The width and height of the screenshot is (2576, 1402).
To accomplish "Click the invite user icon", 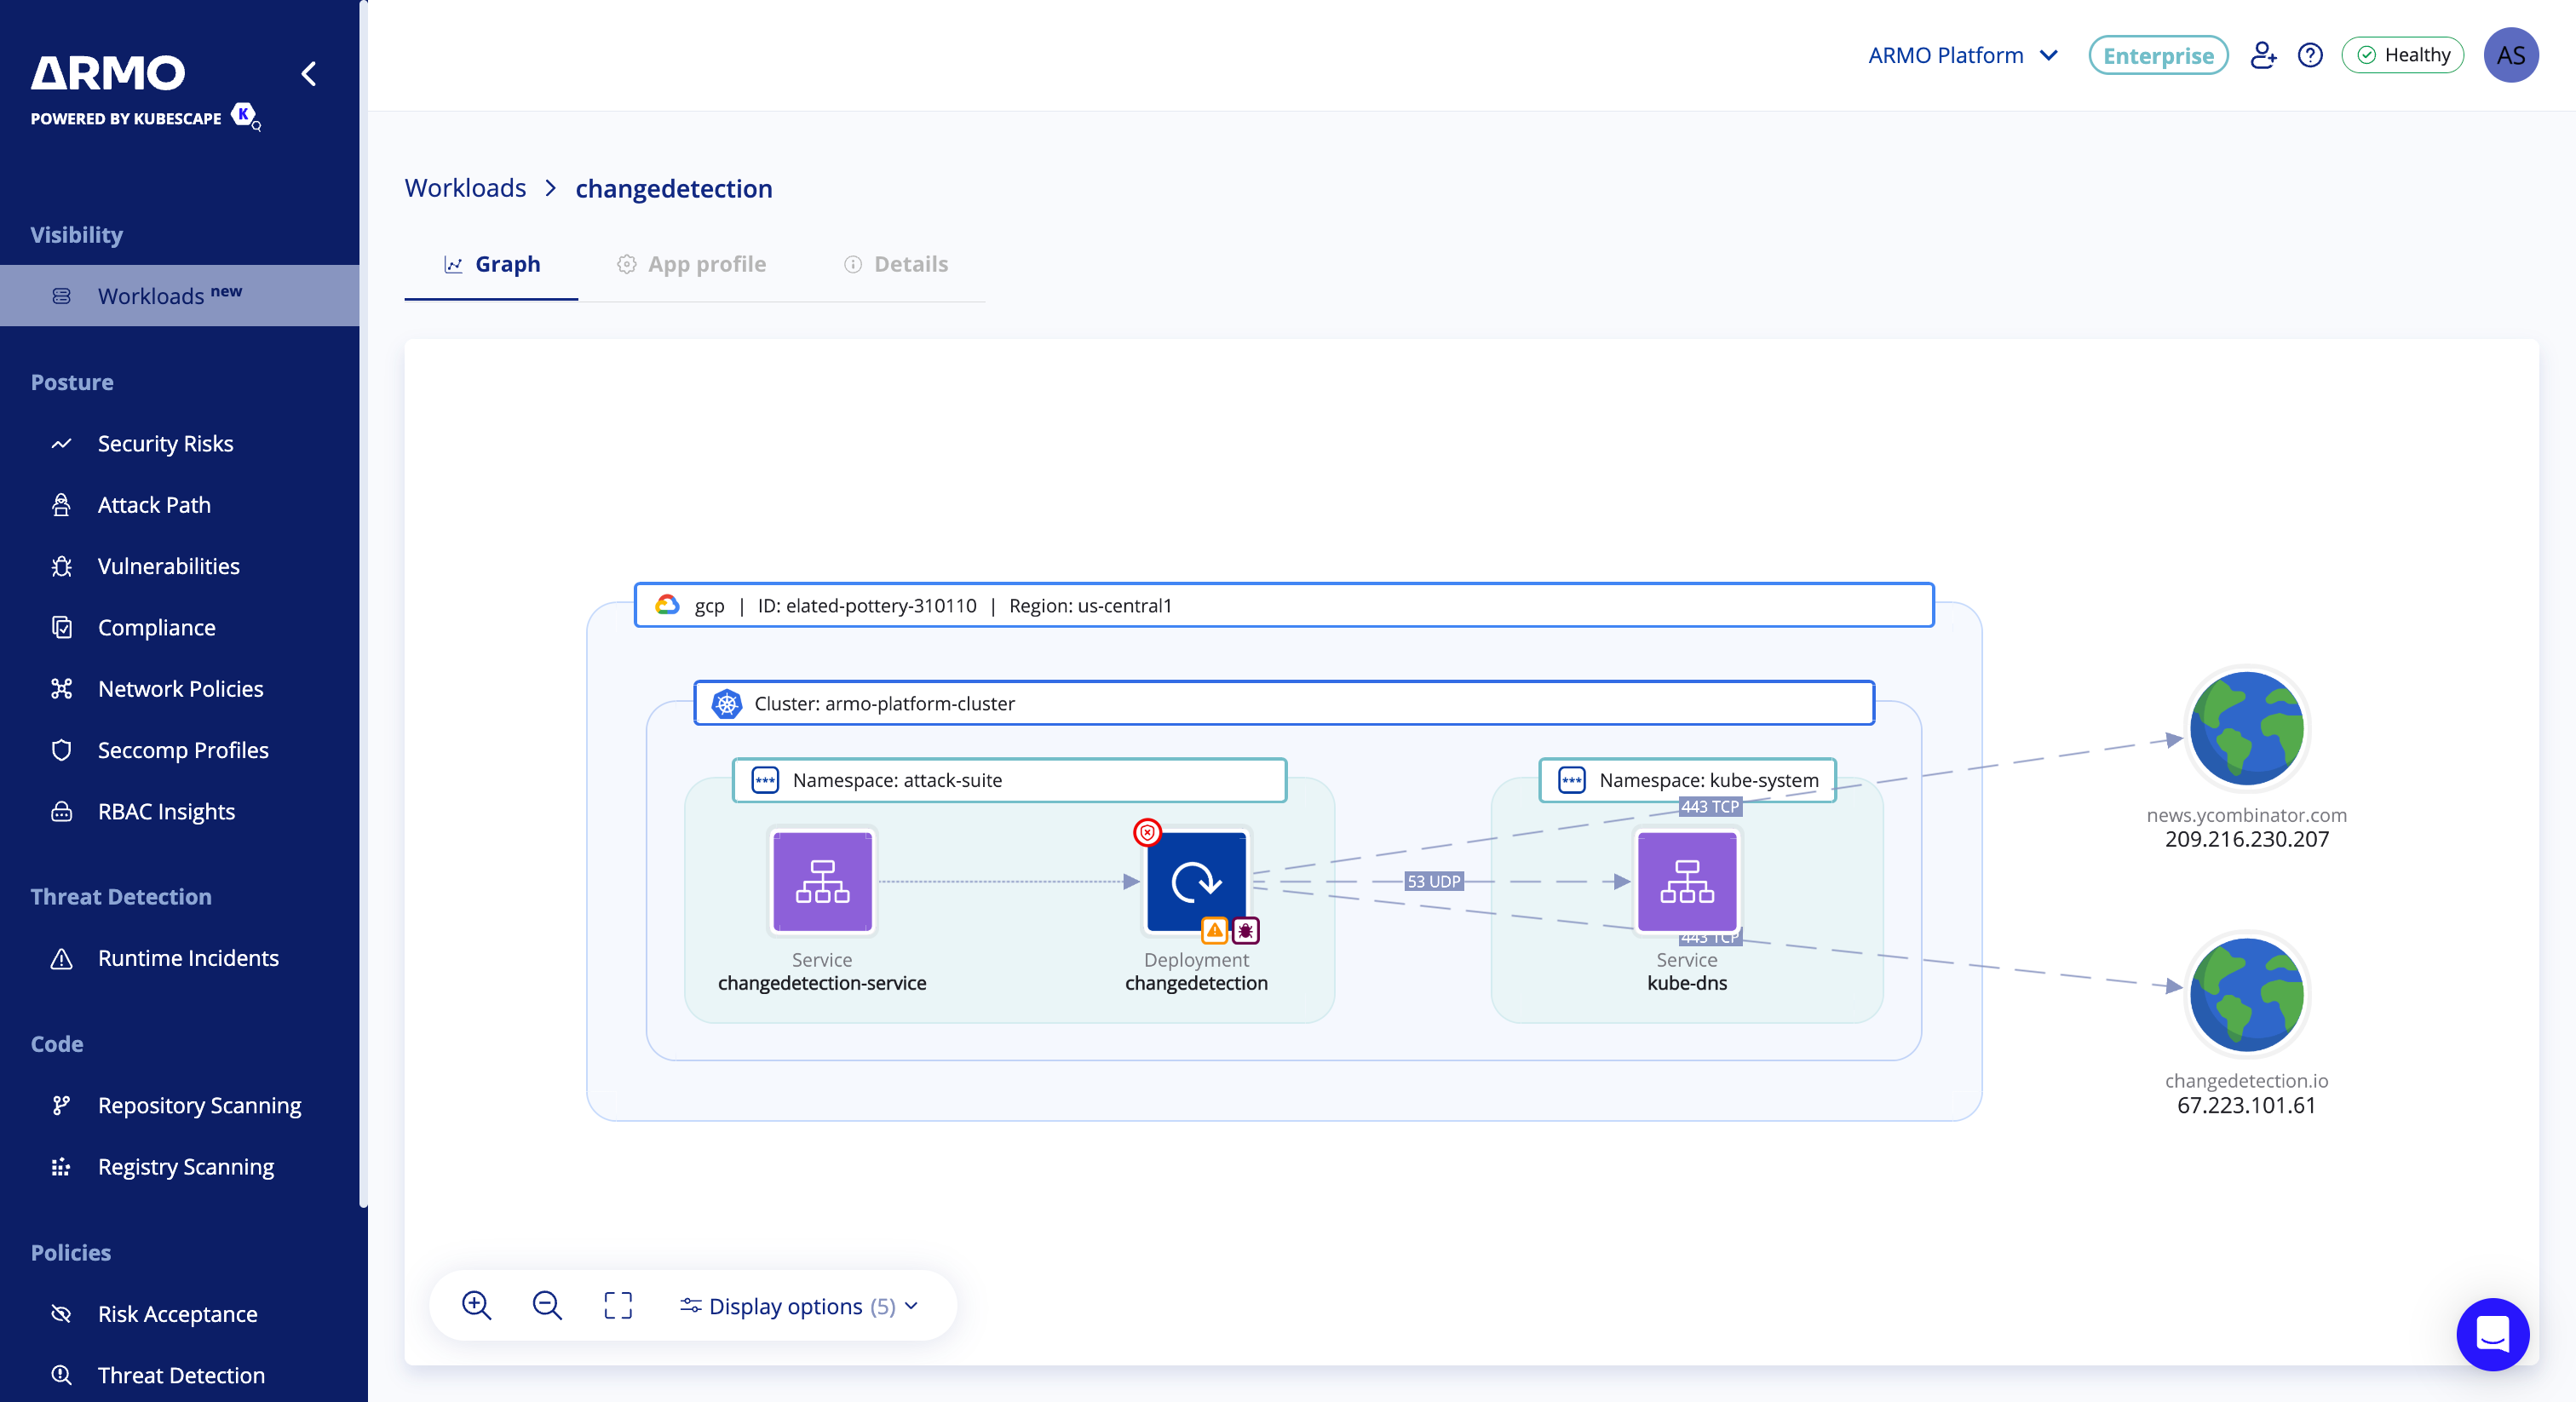I will coord(2263,55).
